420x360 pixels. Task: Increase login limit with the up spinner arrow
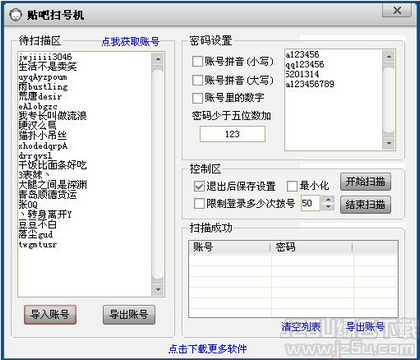pos(329,199)
